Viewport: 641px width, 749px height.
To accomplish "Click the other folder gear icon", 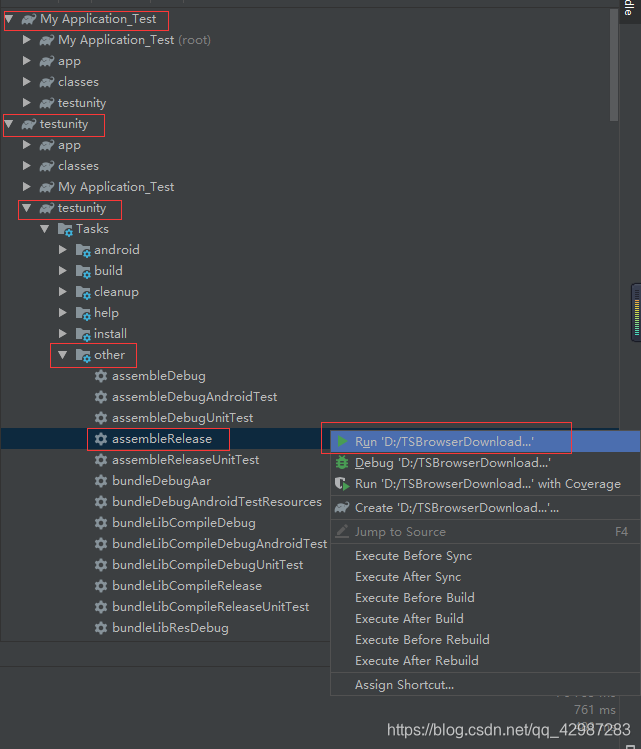I will click(83, 356).
